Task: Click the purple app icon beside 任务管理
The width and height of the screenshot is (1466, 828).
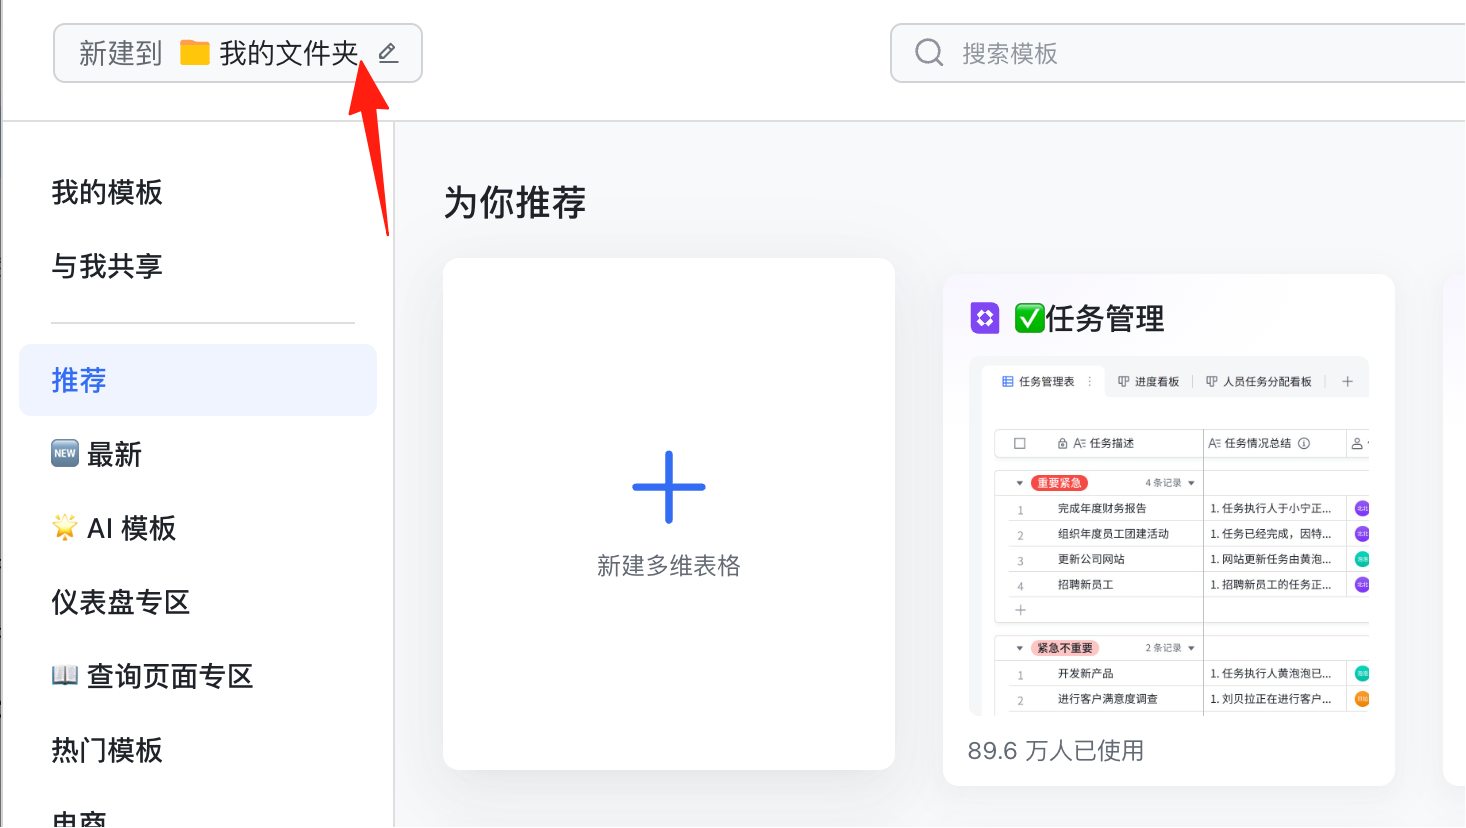Action: tap(985, 318)
